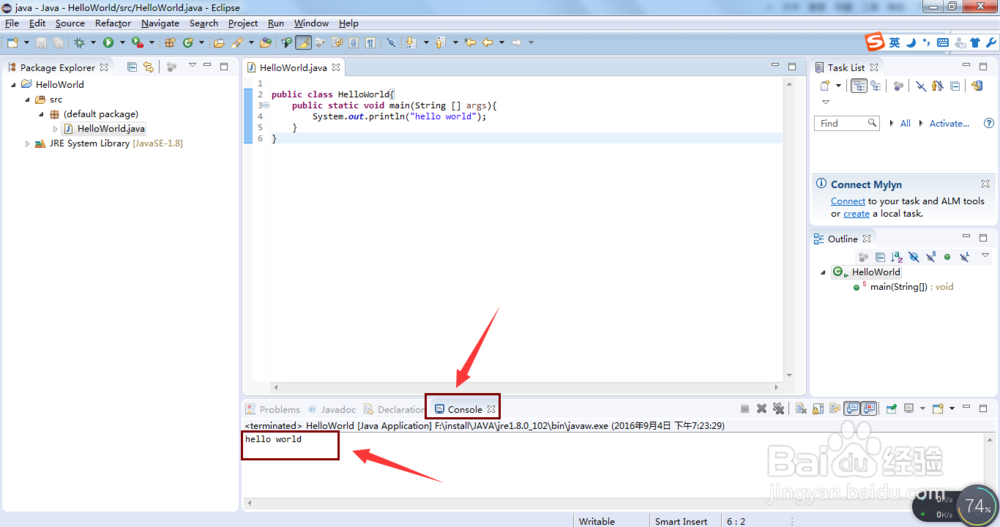Viewport: 1000px width, 527px height.
Task: Click the Next Annotation icon
Action: [x=411, y=43]
